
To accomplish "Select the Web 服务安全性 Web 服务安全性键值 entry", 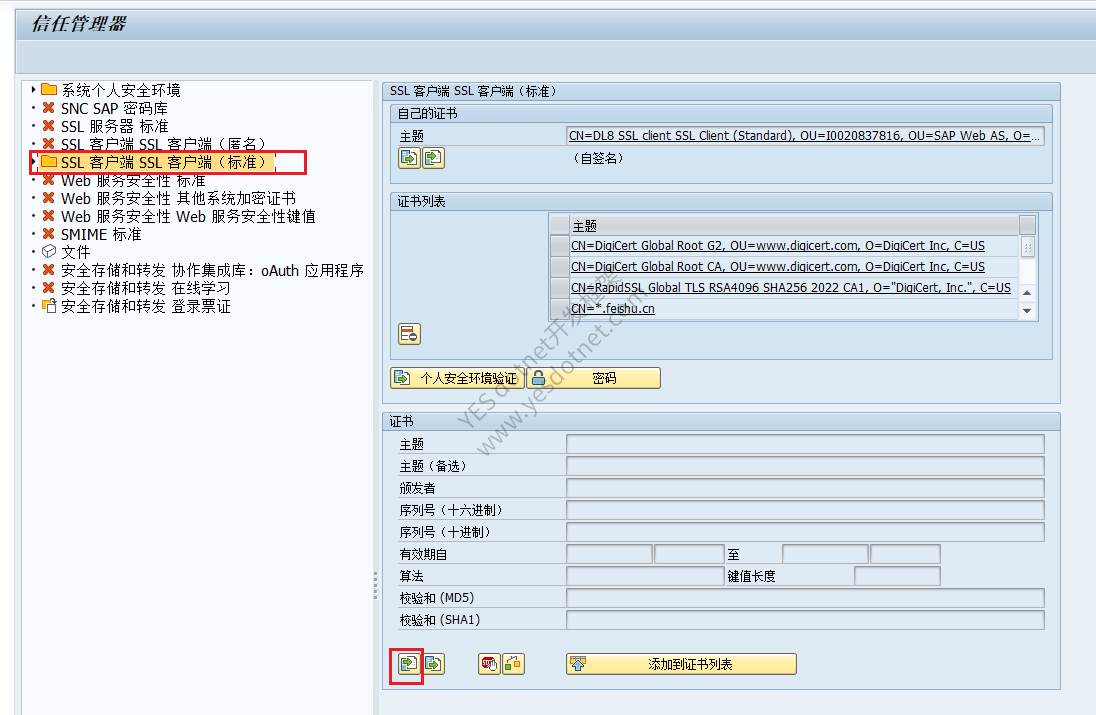I will (188, 217).
